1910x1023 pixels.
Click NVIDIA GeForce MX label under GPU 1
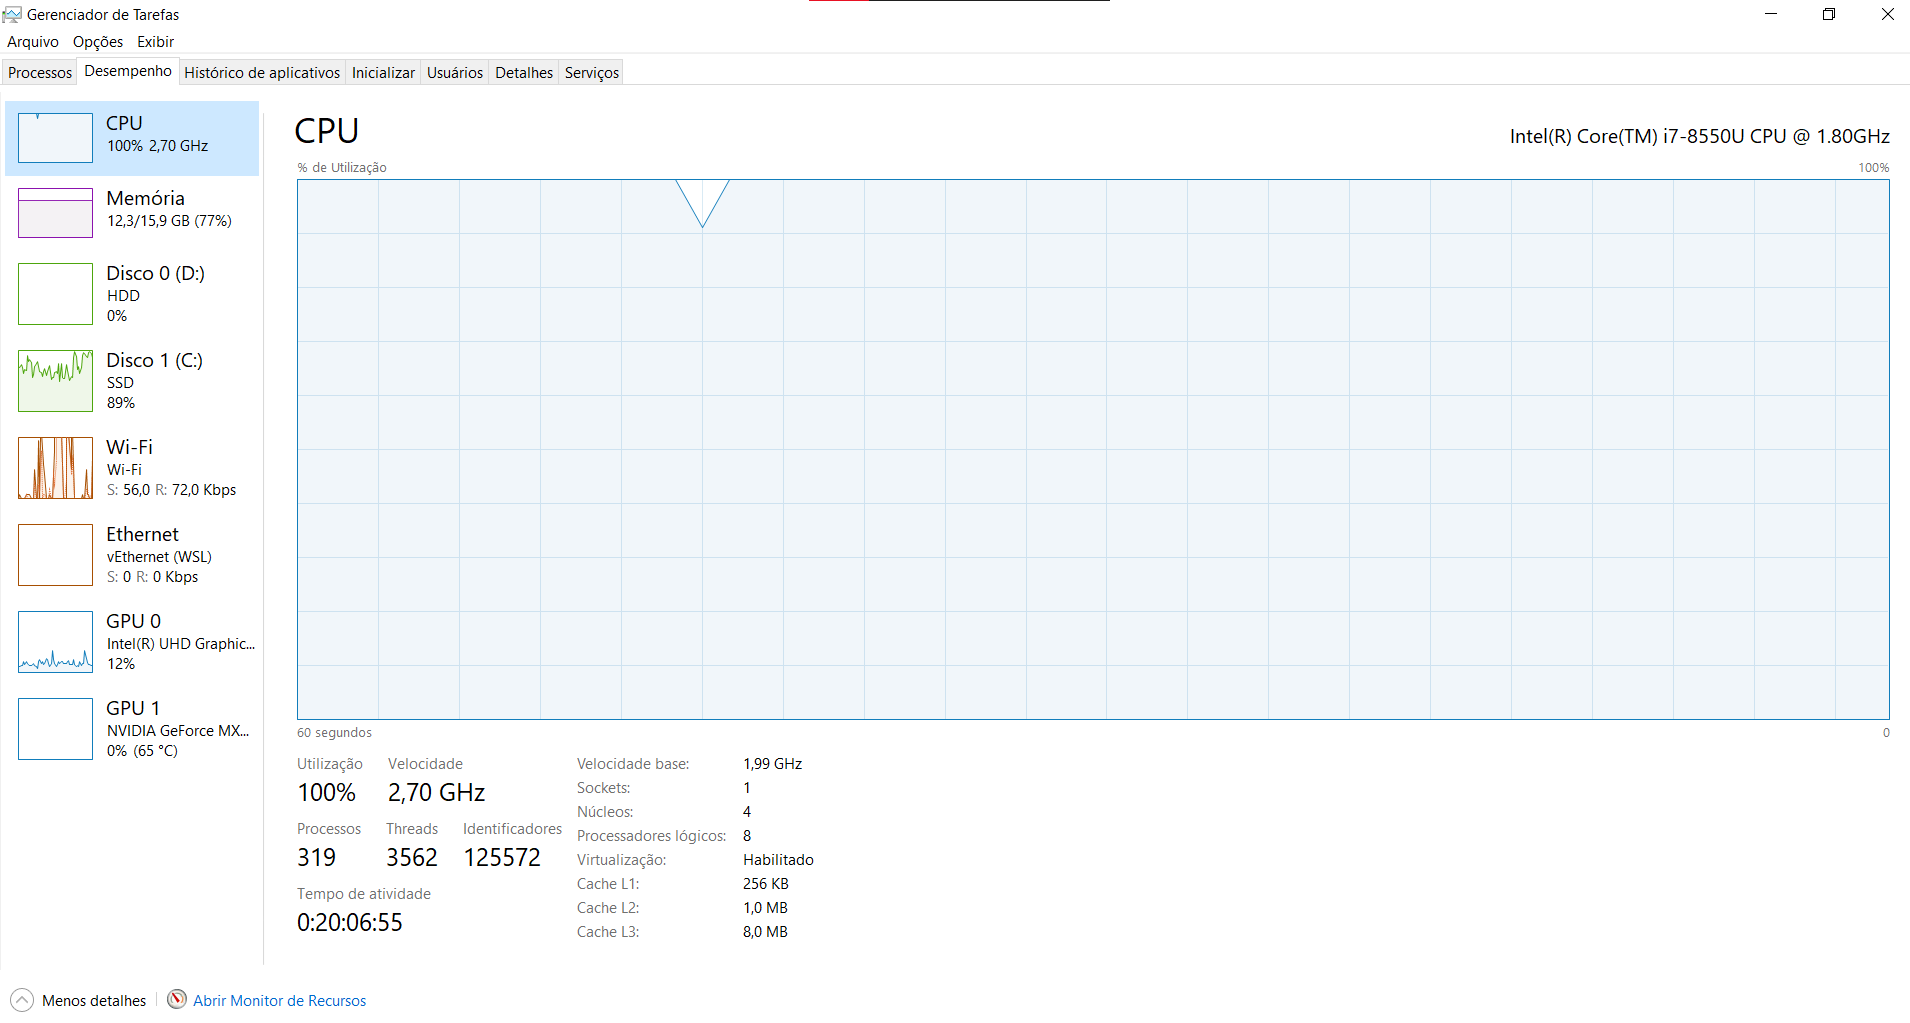point(178,731)
